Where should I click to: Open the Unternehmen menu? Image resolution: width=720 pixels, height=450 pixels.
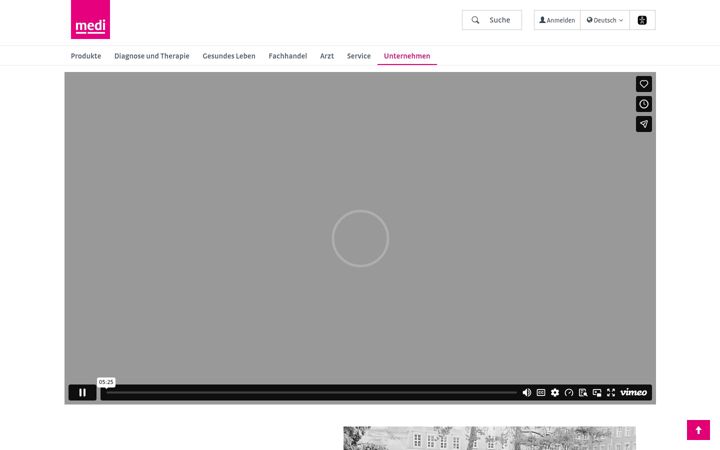407,56
